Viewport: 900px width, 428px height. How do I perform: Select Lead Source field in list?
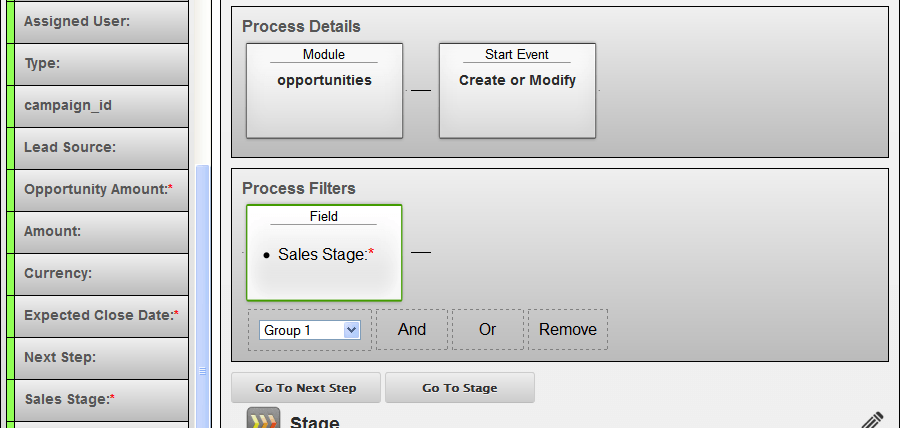coord(101,148)
